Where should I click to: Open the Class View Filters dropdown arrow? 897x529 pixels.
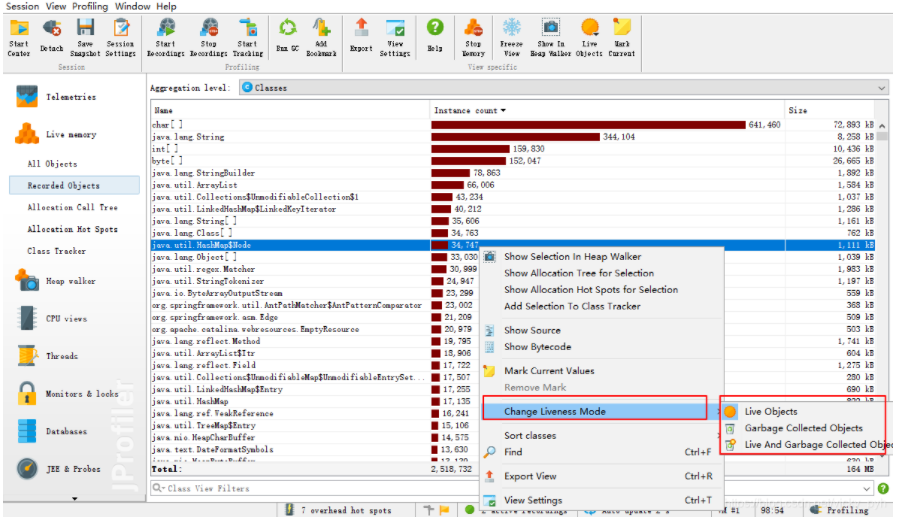coord(867,488)
